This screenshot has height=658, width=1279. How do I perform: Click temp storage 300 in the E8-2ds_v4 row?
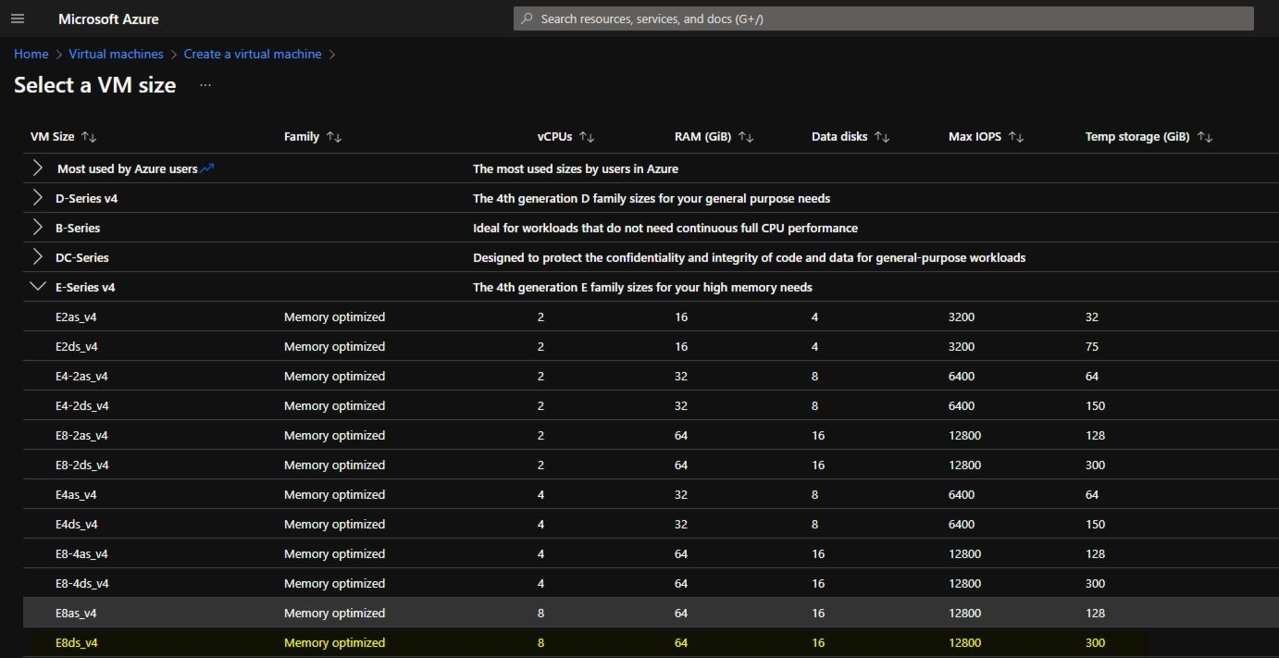1095,465
